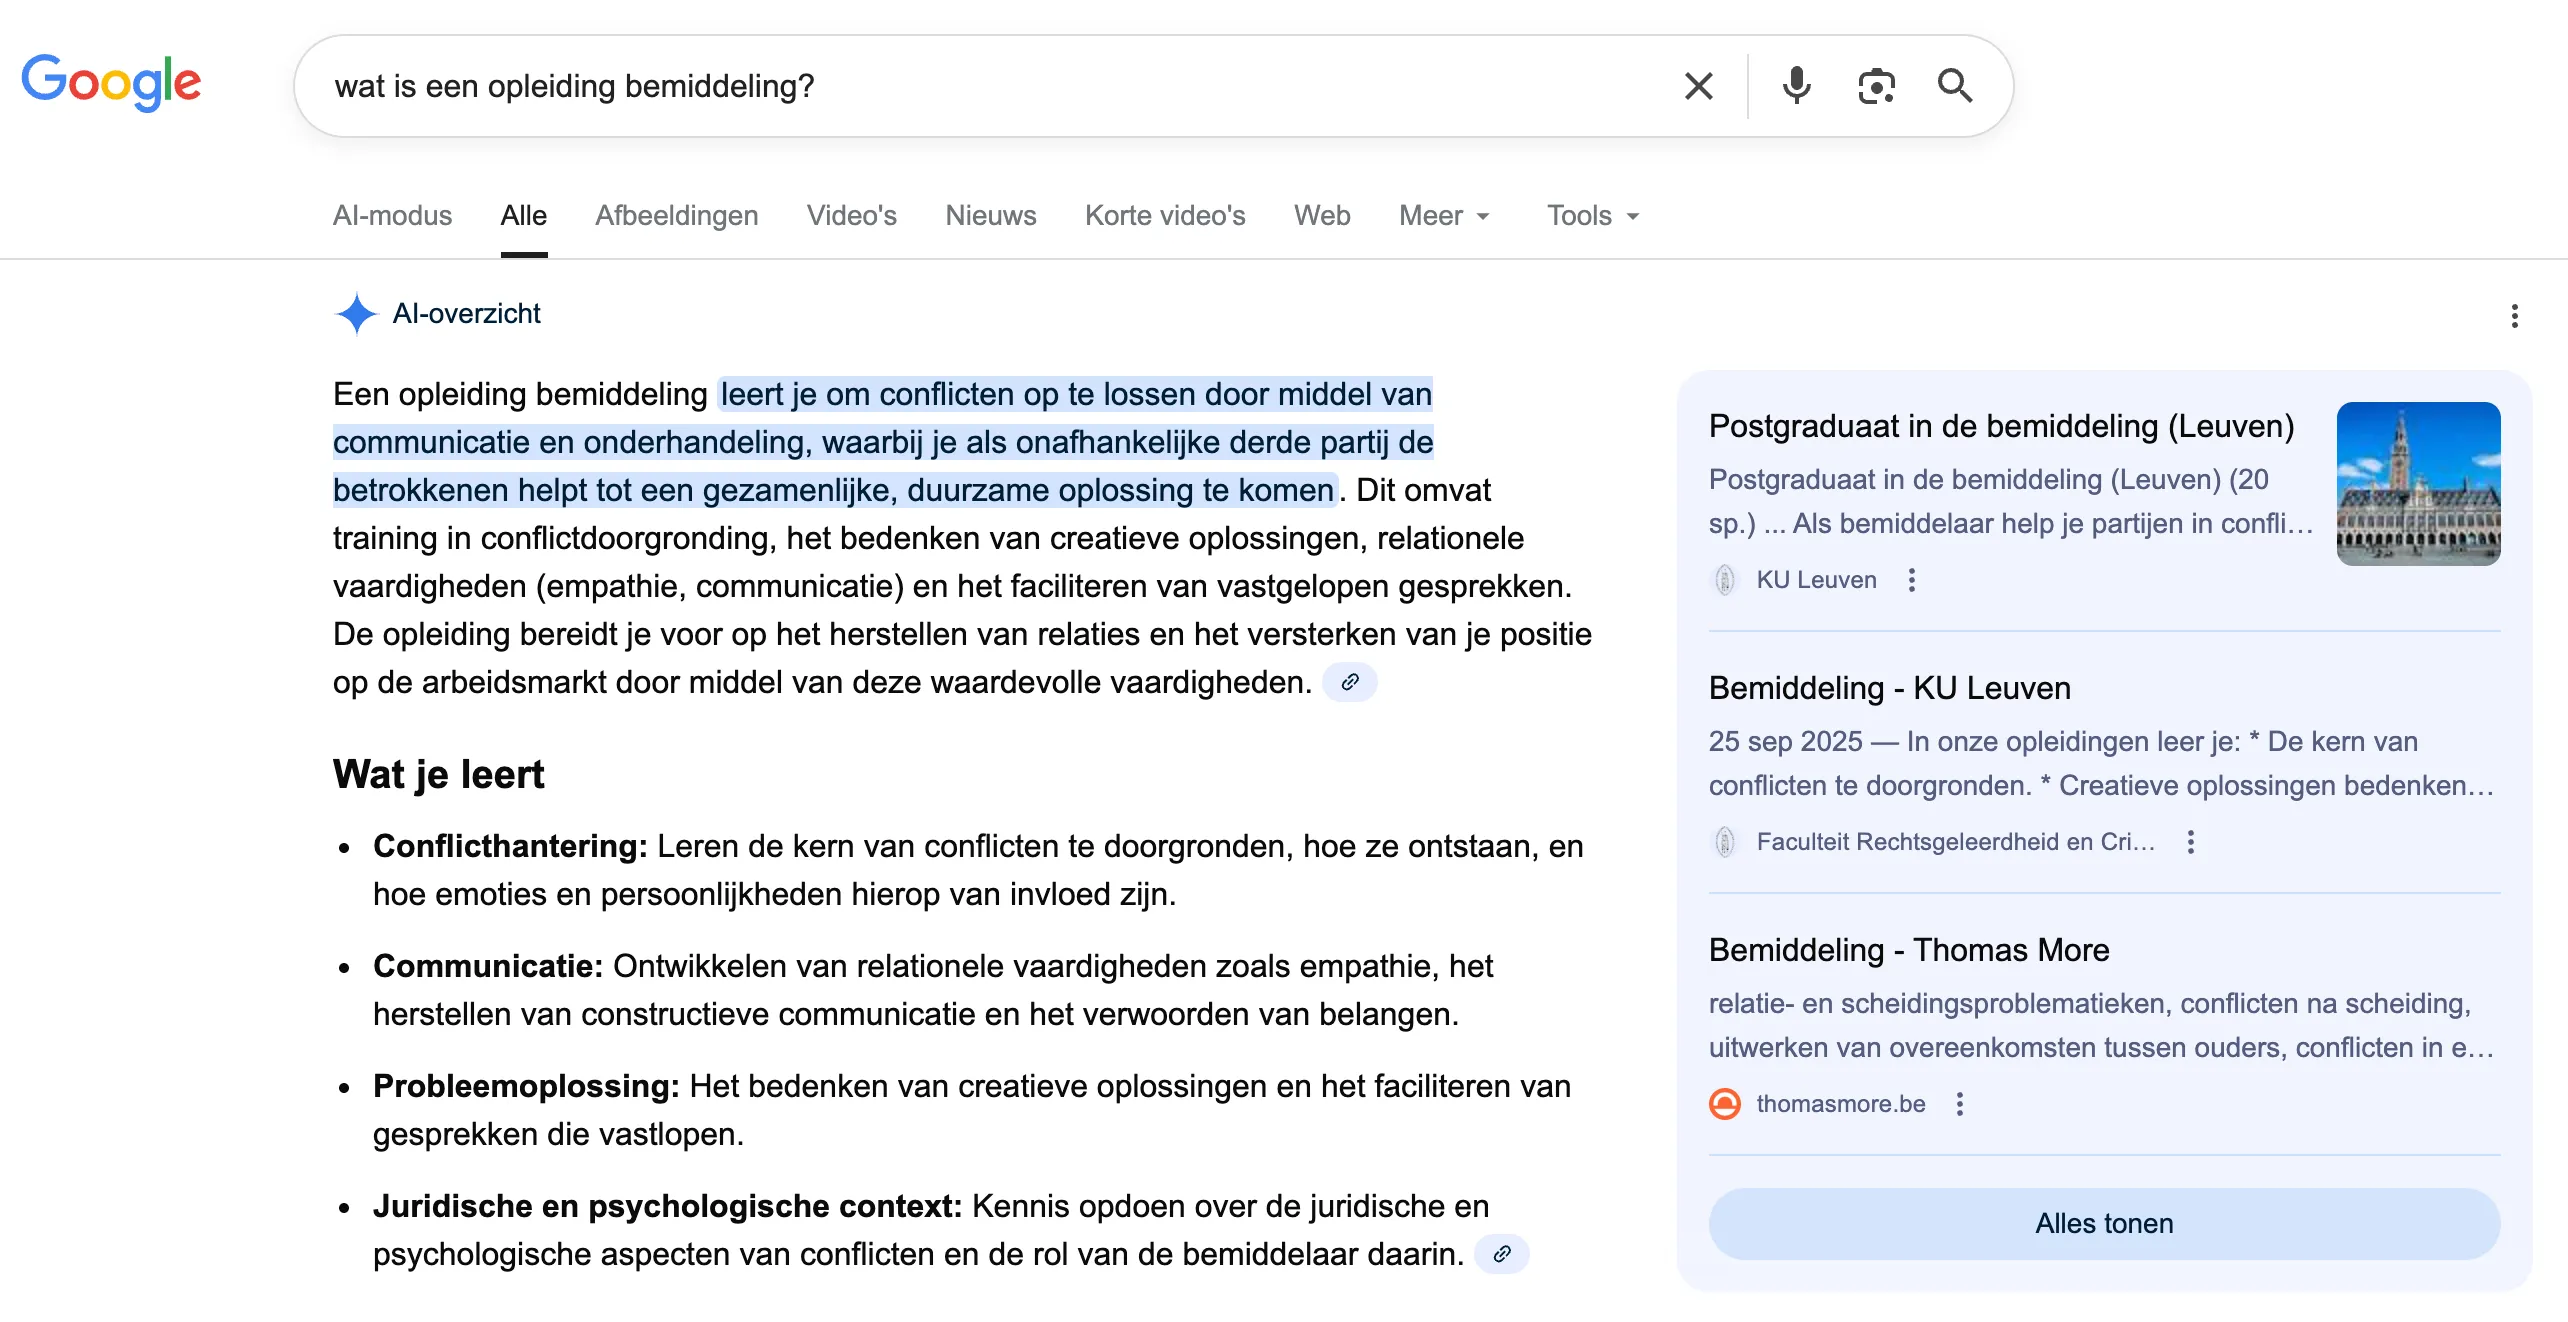Viewport: 2568px width, 1322px height.
Task: Click the link icon after the juridische context bullet
Action: tap(1502, 1253)
